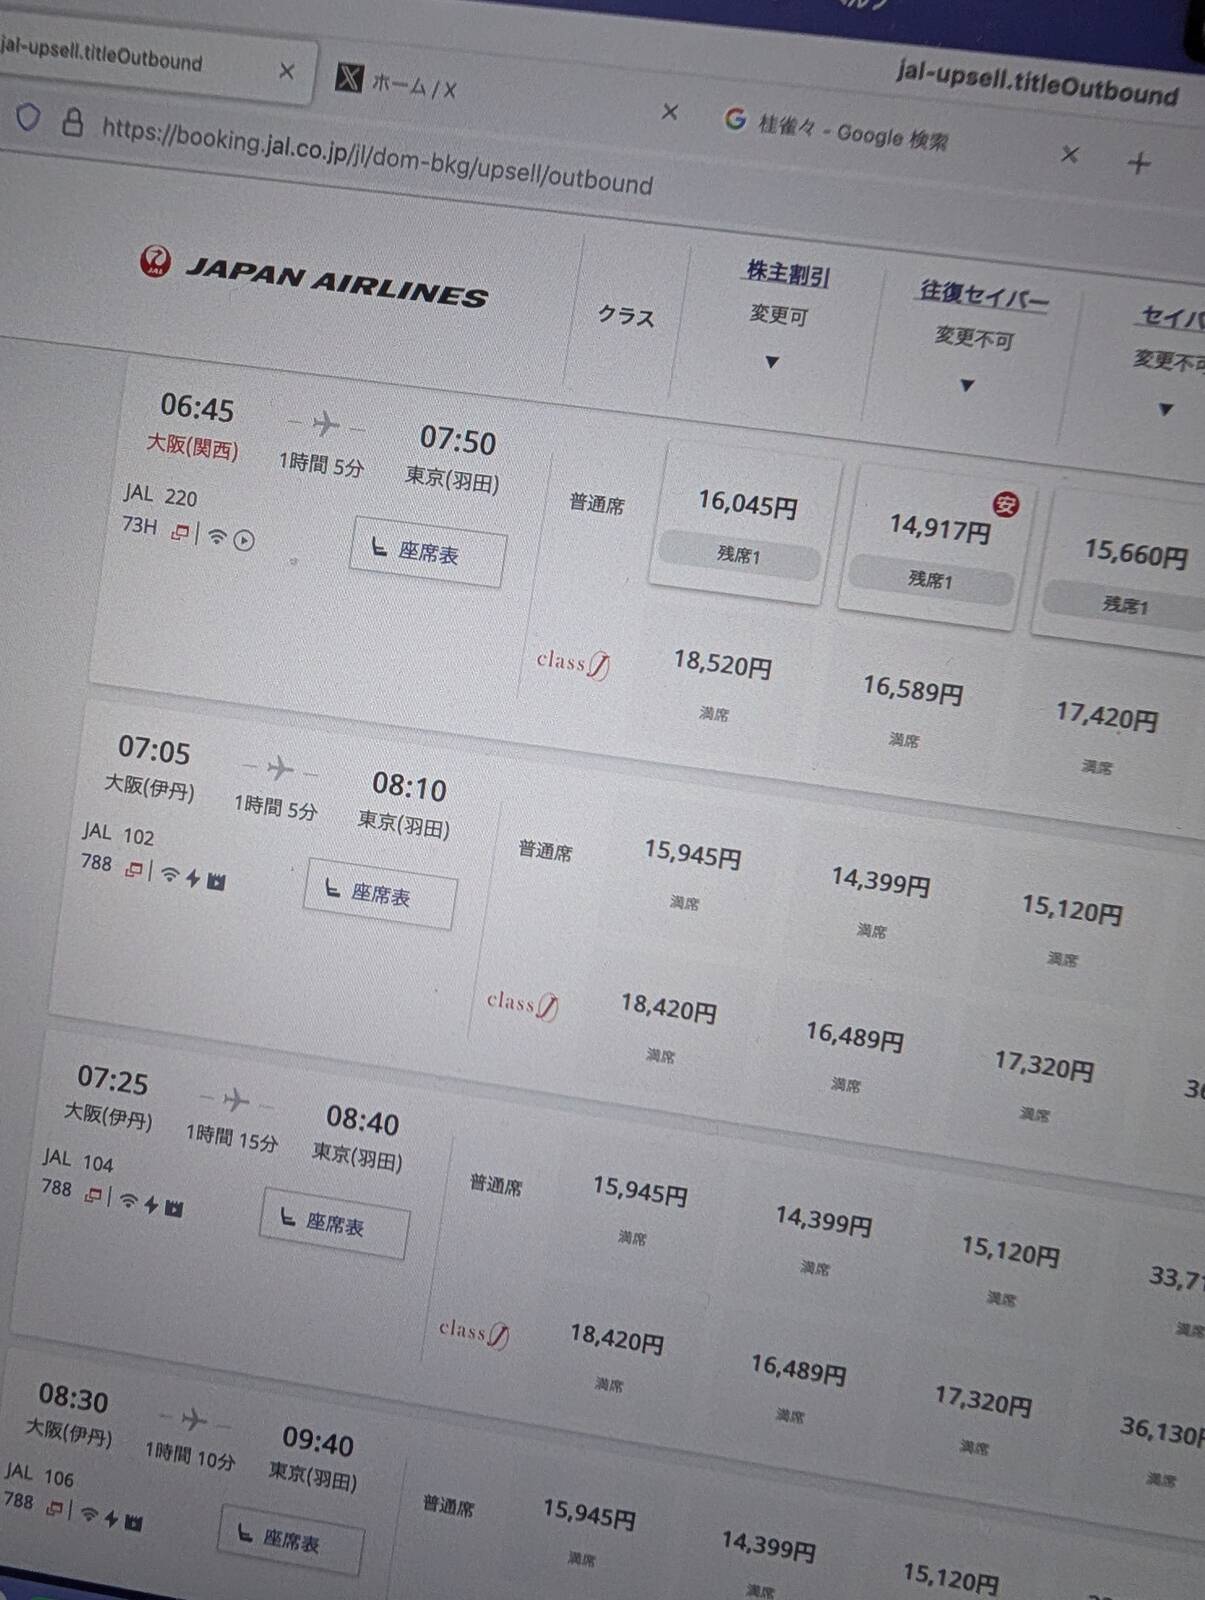Click the seat monitor icon on JAL 104
The width and height of the screenshot is (1205, 1600).
pyautogui.click(x=174, y=1208)
